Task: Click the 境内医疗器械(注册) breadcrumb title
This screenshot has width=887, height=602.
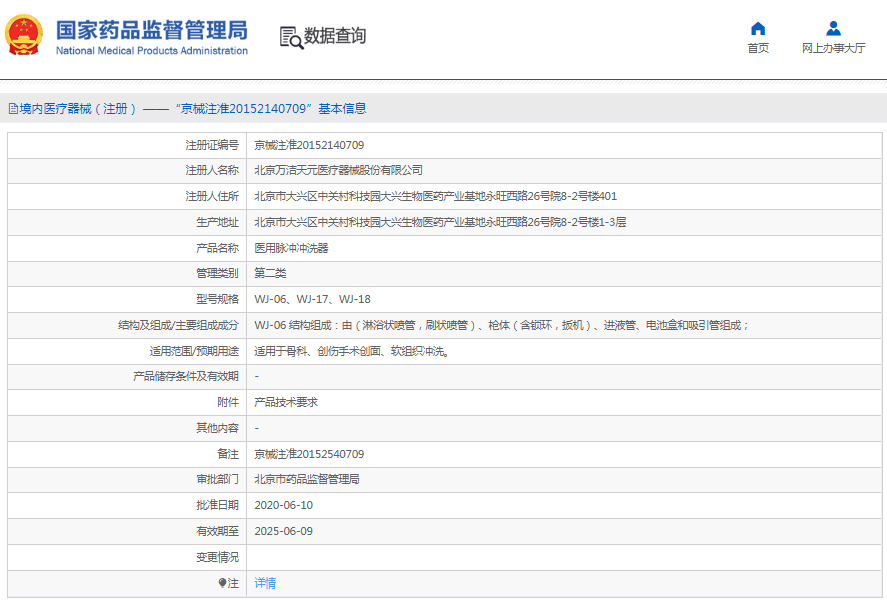Action: click(77, 109)
